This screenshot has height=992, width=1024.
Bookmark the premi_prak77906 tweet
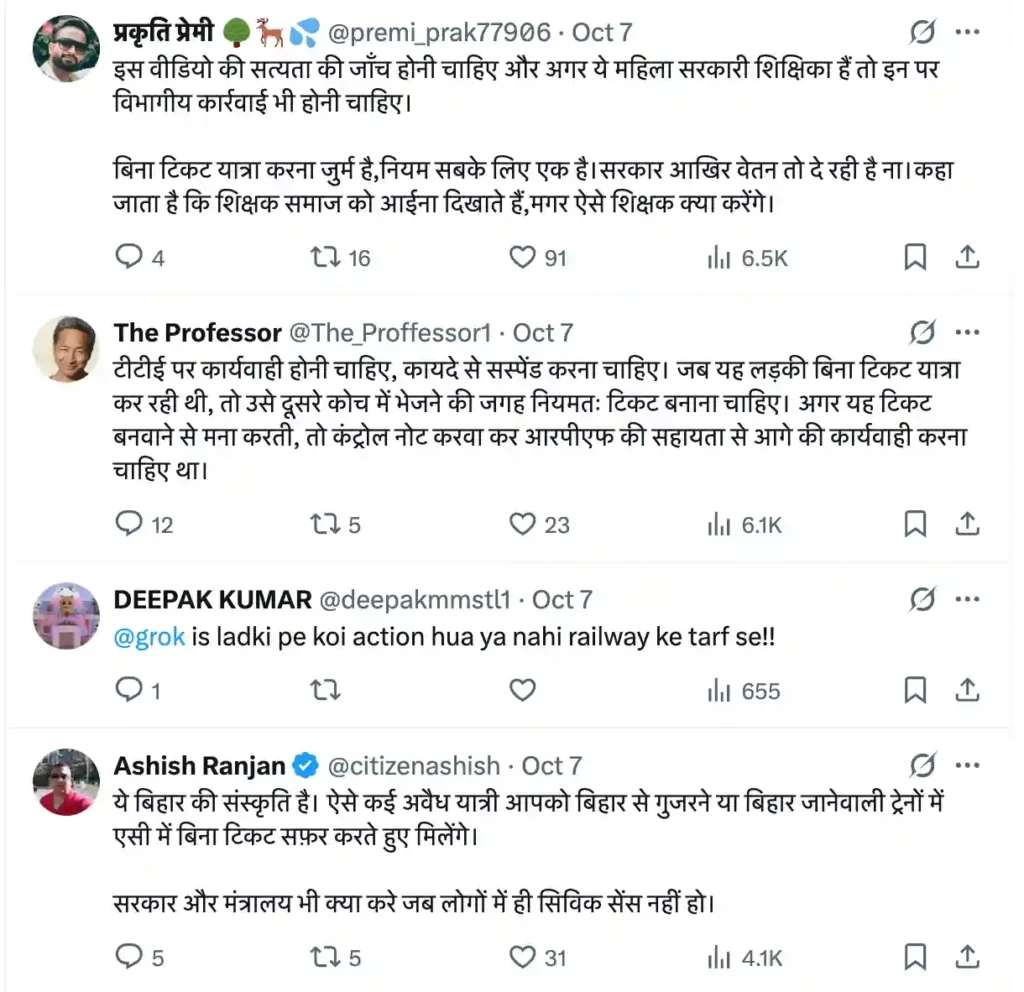pos(914,257)
